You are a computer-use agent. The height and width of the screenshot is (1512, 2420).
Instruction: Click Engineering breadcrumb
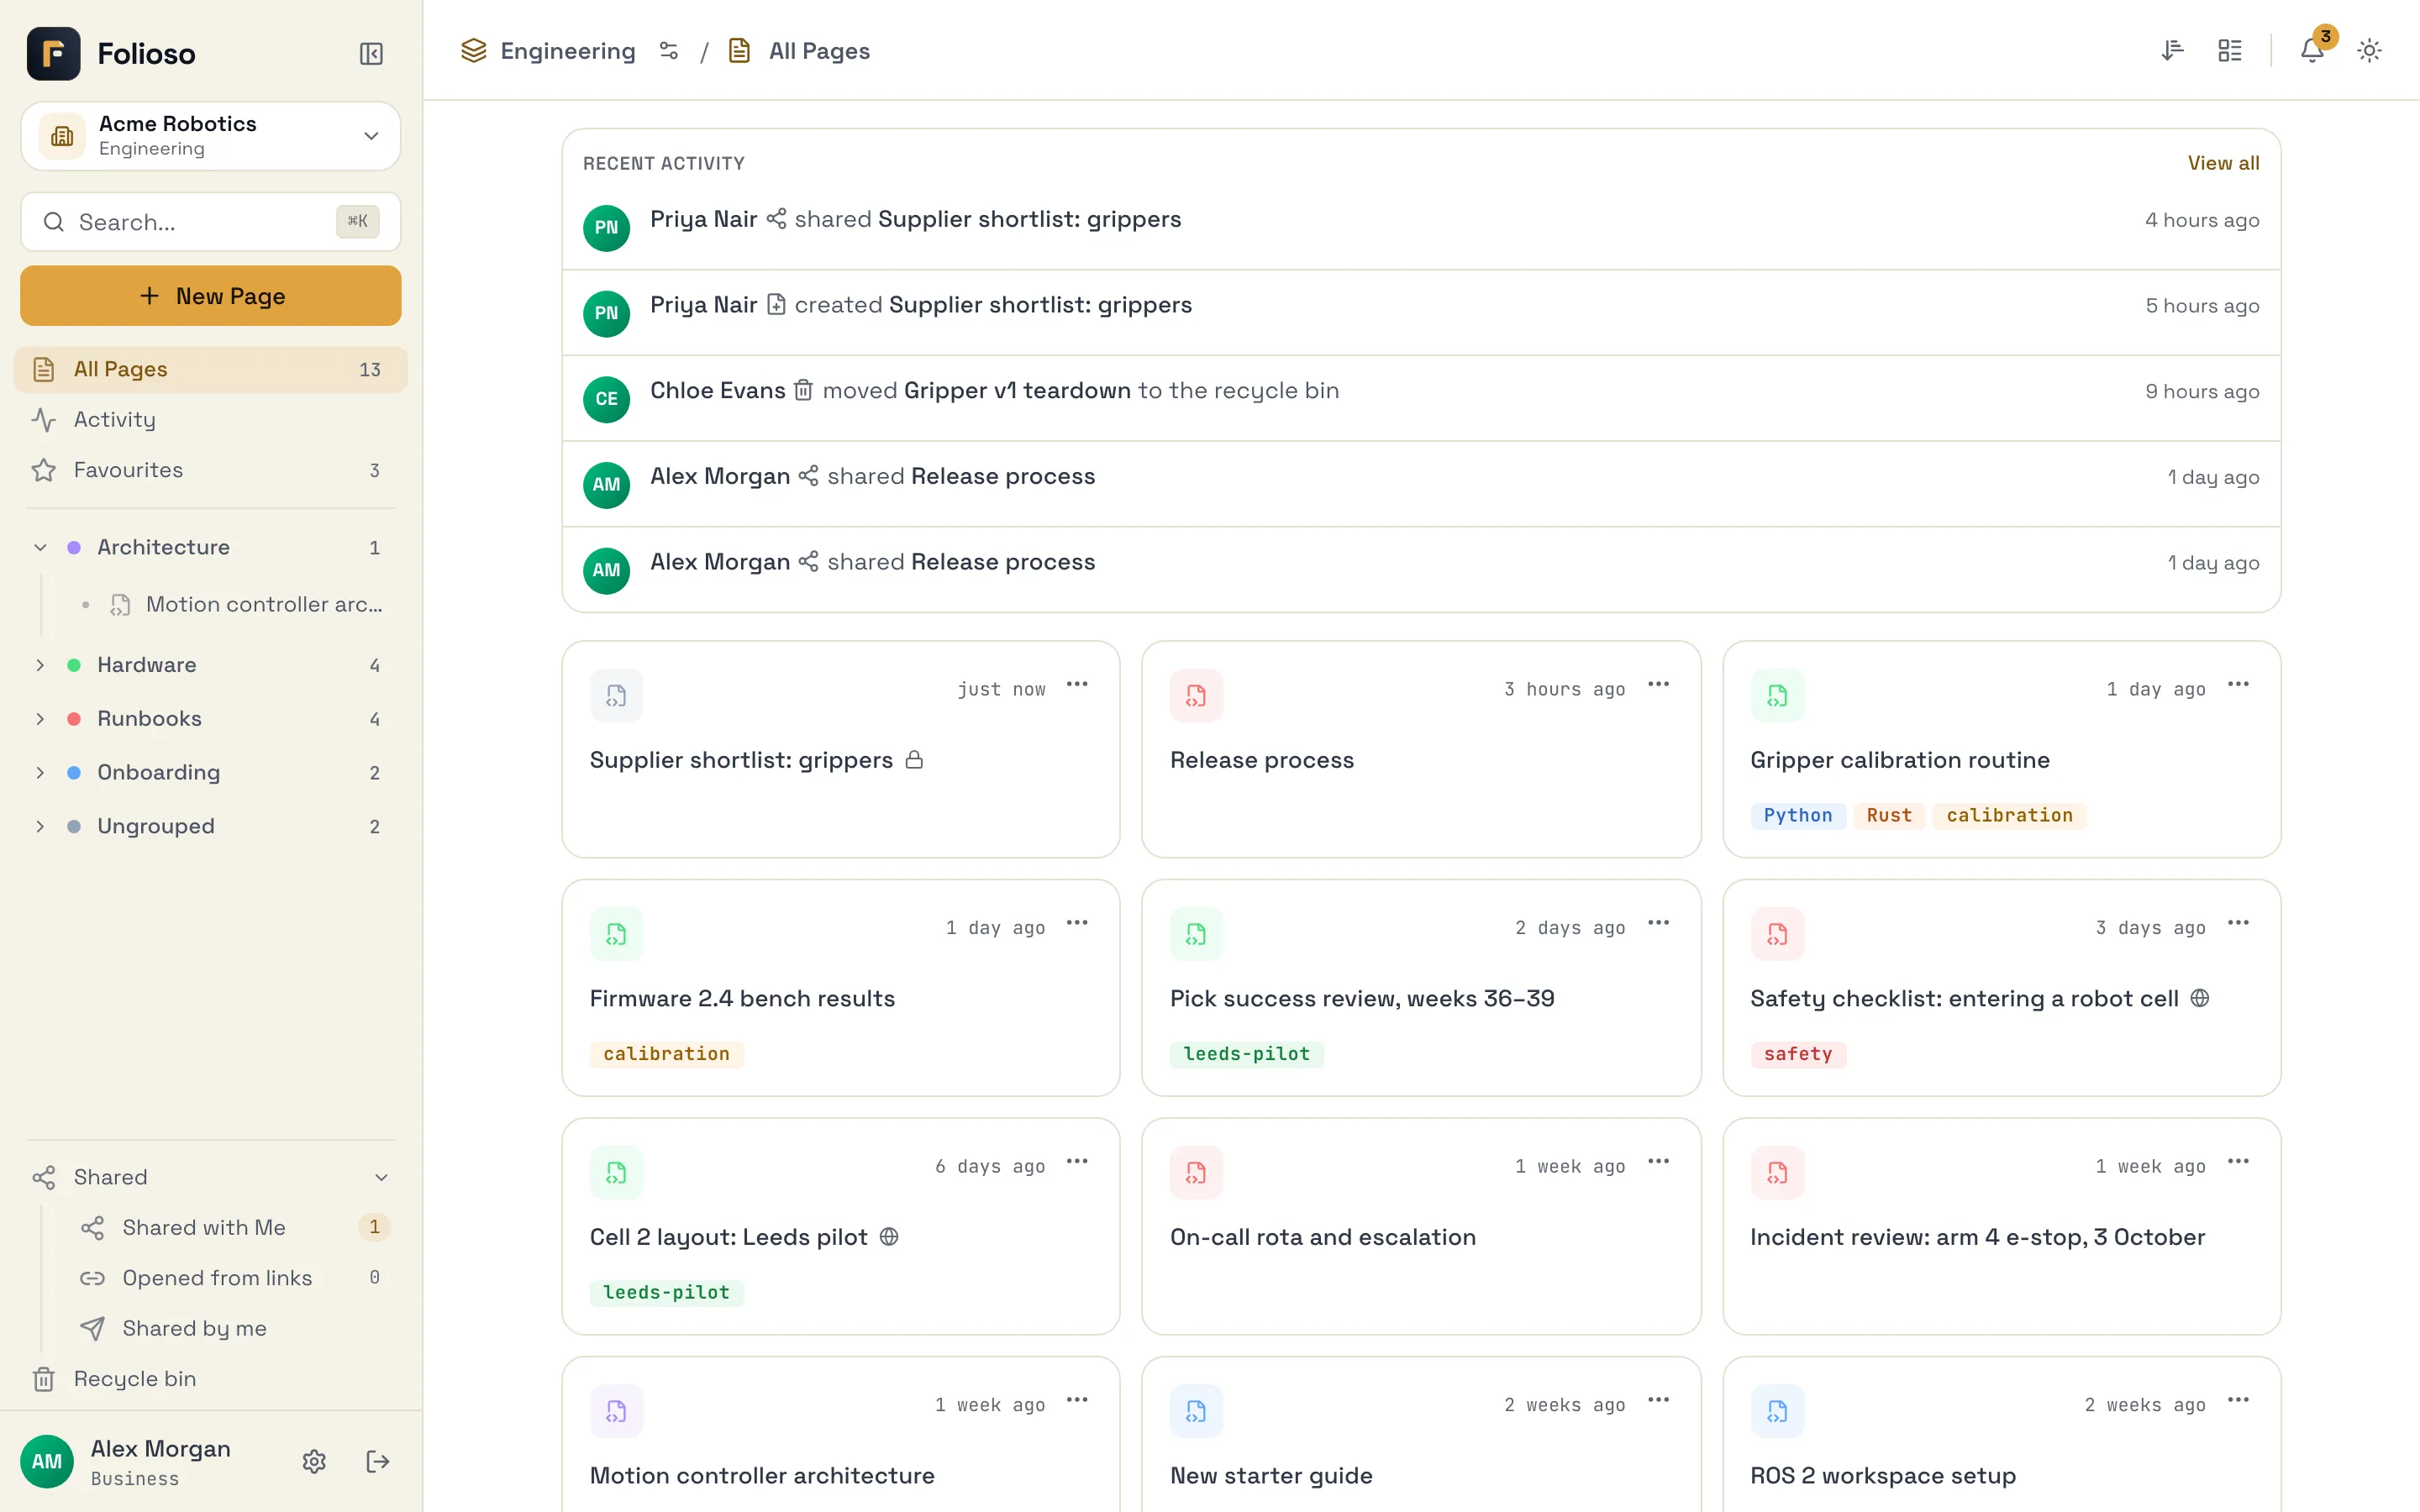[x=568, y=51]
